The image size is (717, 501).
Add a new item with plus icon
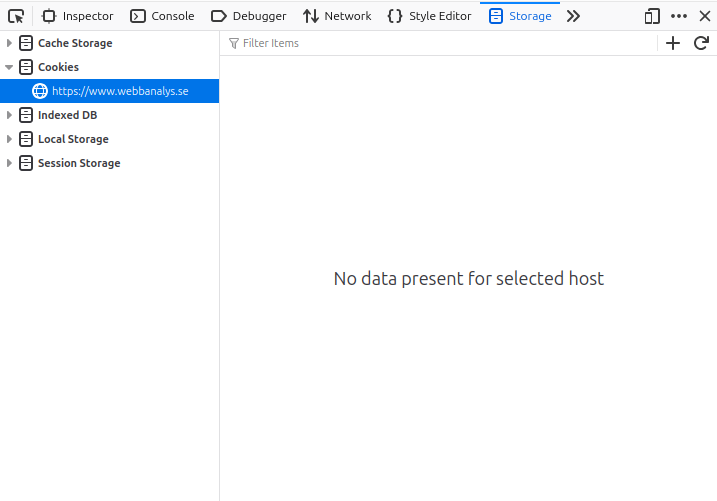tap(673, 43)
